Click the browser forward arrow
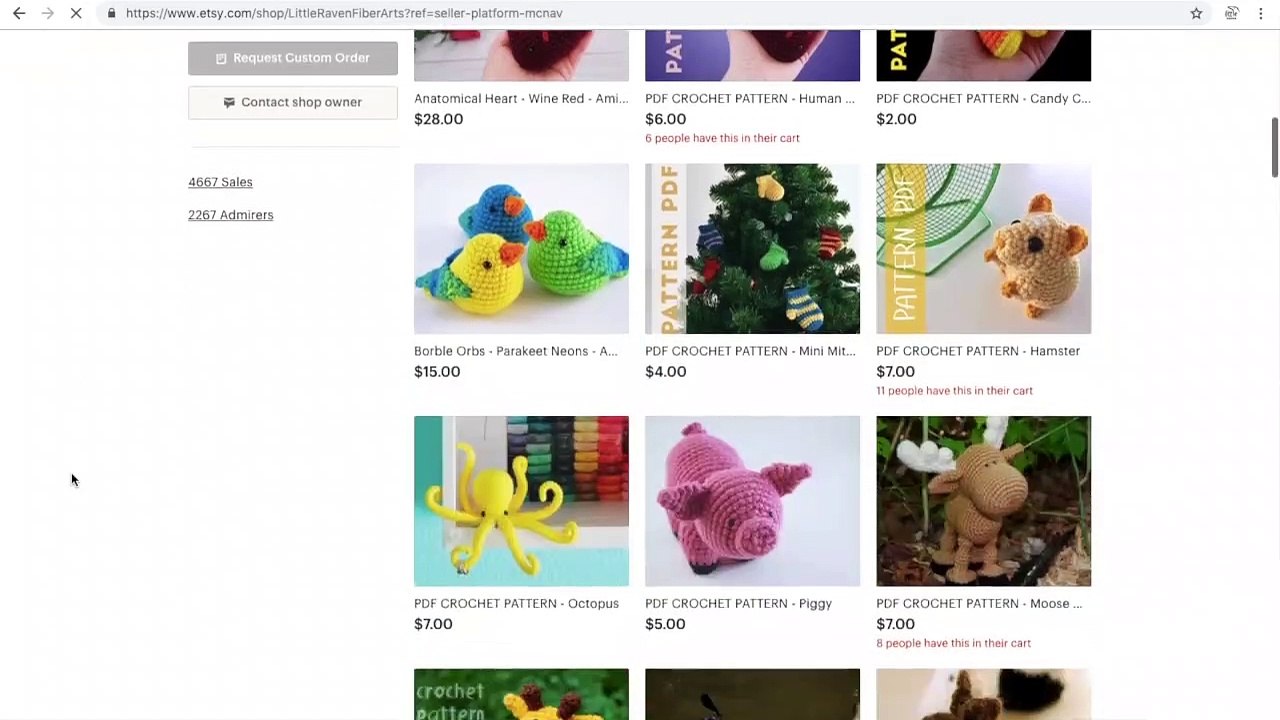The width and height of the screenshot is (1280, 720). point(47,13)
